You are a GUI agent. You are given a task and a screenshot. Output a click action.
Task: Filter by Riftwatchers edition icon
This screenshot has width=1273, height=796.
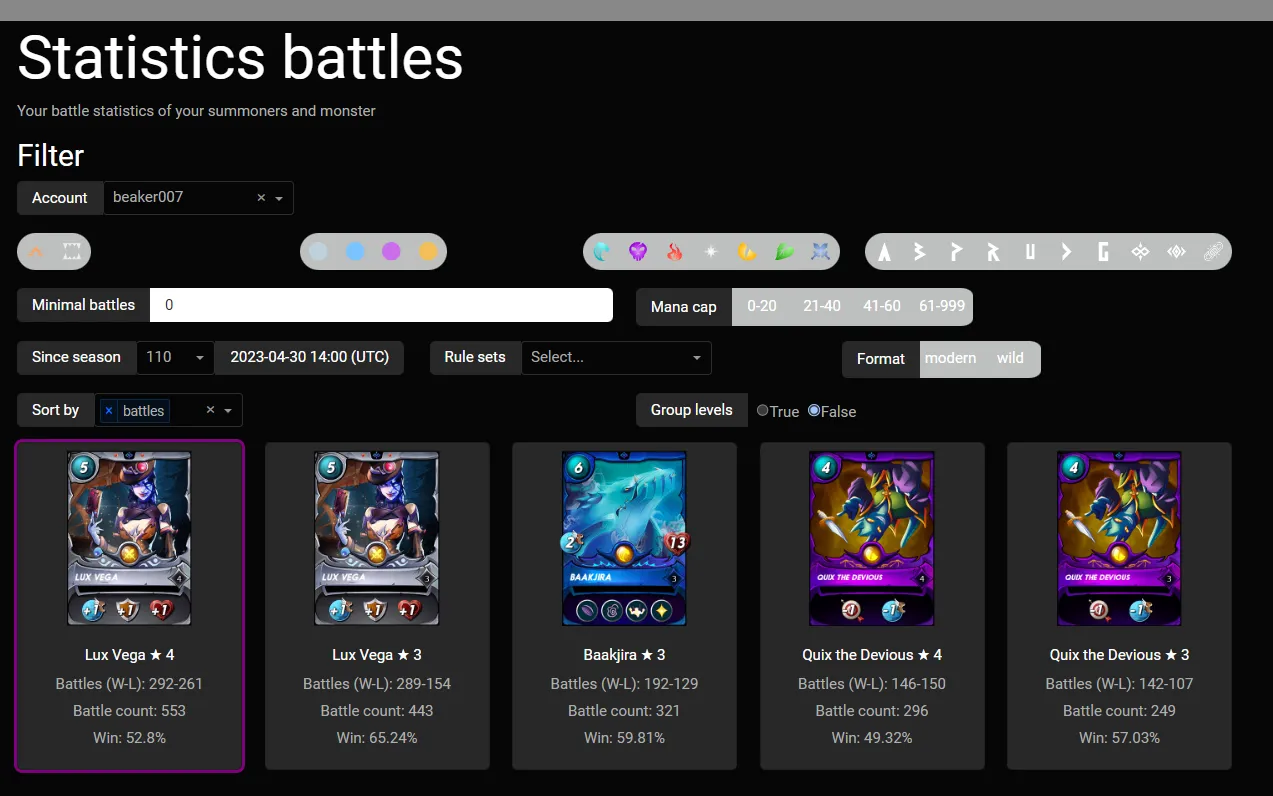click(1176, 252)
